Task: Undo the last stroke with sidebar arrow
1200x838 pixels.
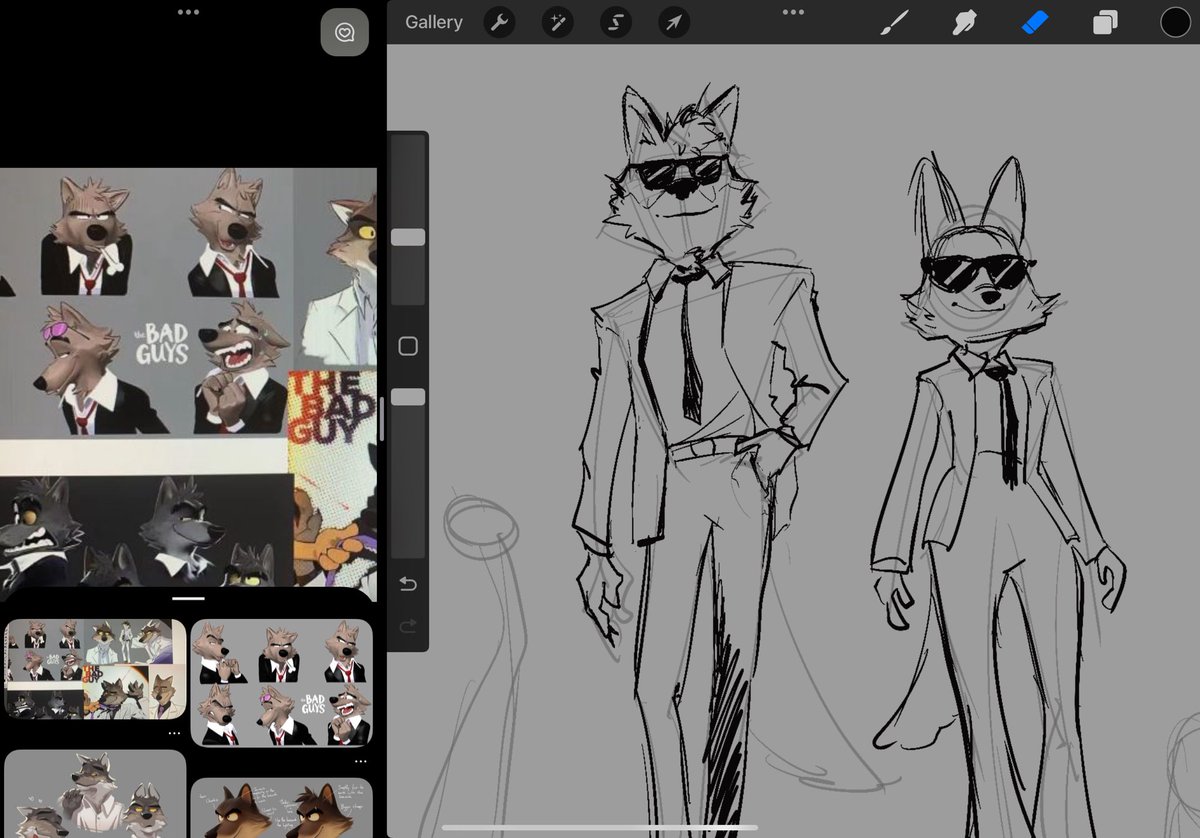Action: click(407, 583)
